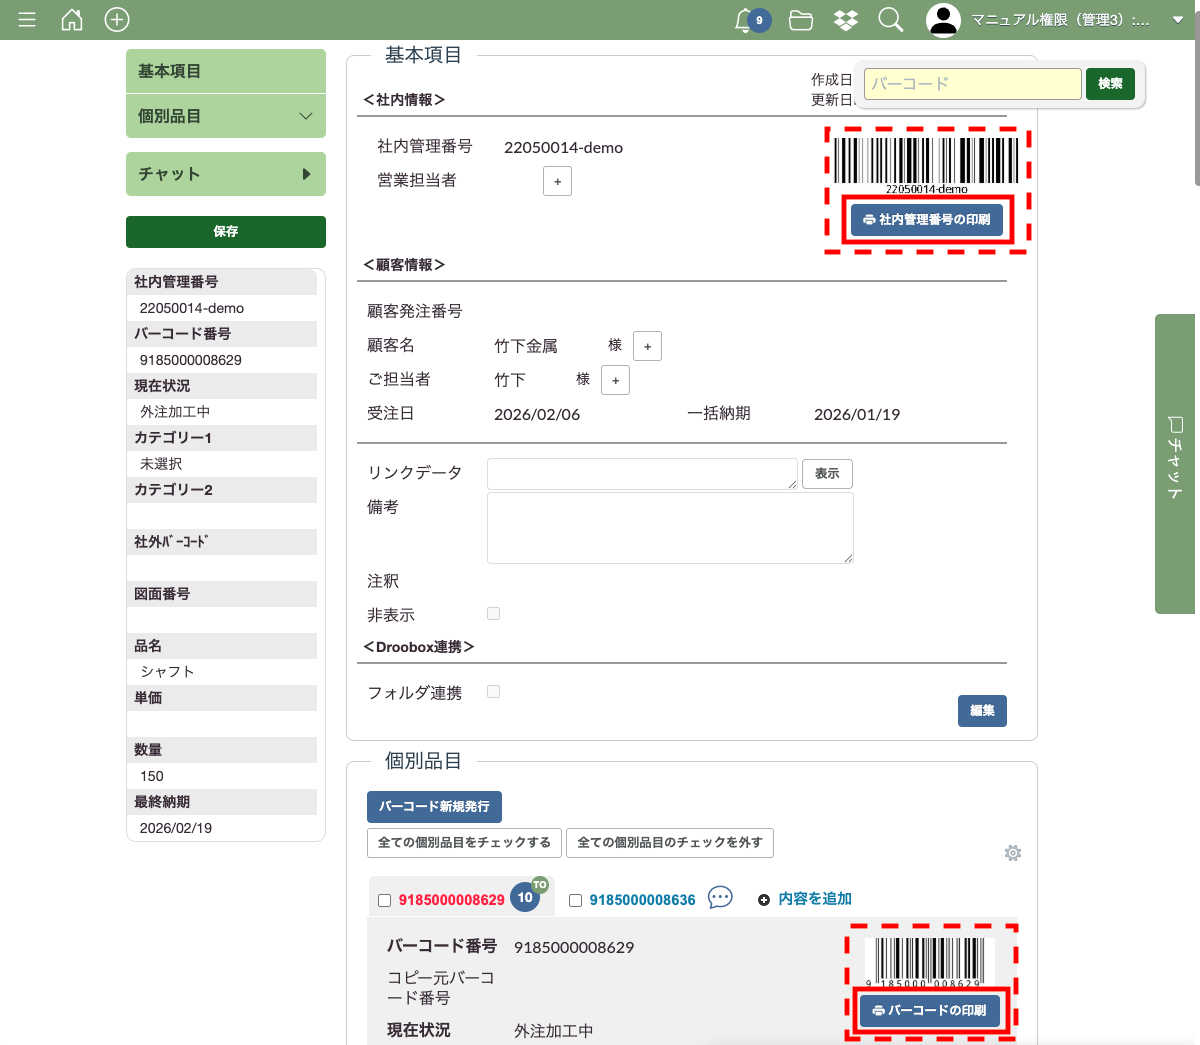This screenshot has height=1045, width=1200.
Task: Expand the チャット sidebar panel
Action: tap(226, 174)
